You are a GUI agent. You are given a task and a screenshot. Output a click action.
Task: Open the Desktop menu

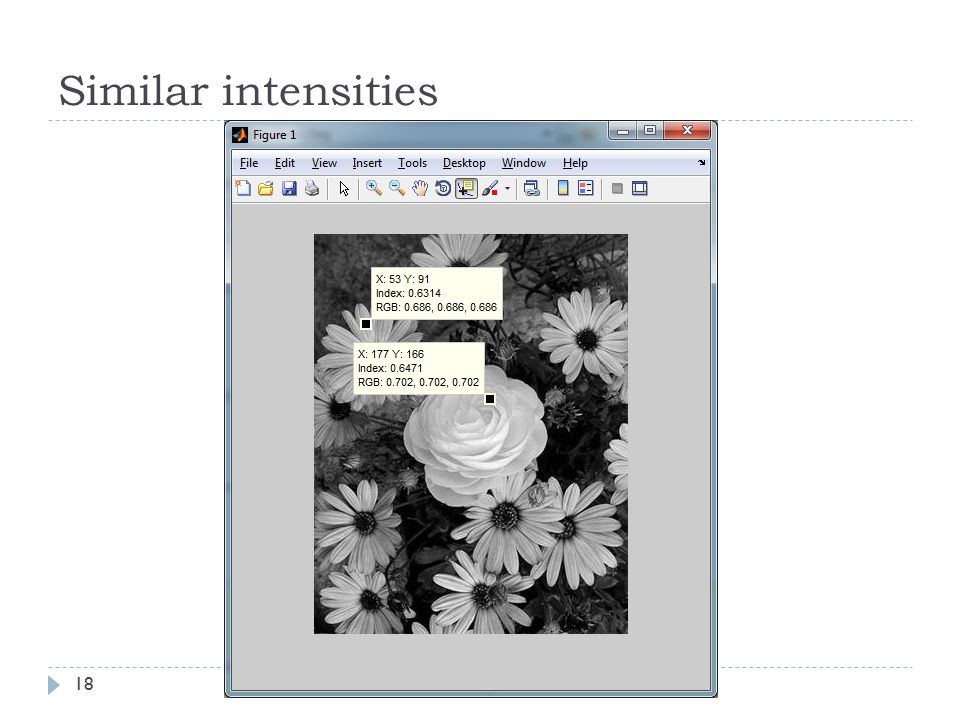(x=464, y=163)
